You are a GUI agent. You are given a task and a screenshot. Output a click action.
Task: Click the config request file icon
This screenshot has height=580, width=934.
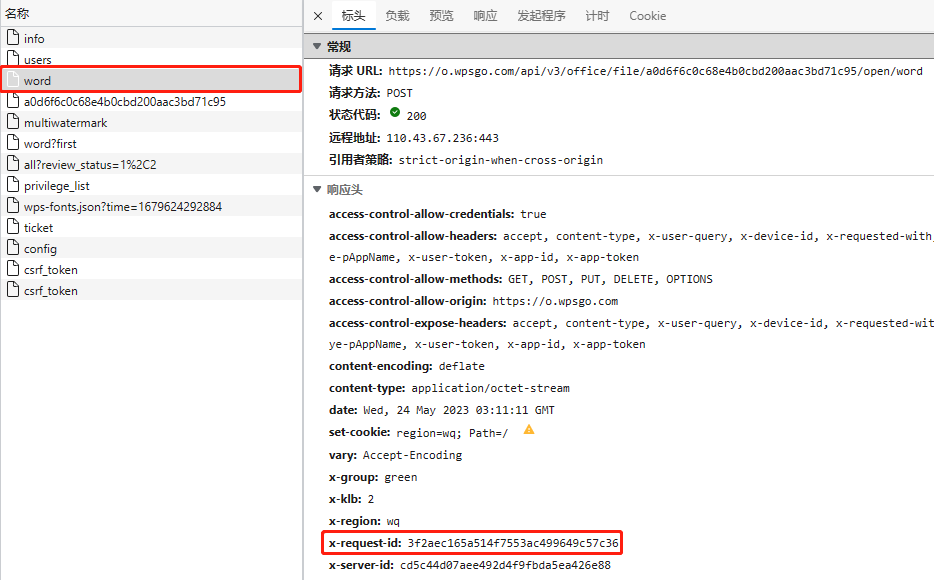(13, 248)
